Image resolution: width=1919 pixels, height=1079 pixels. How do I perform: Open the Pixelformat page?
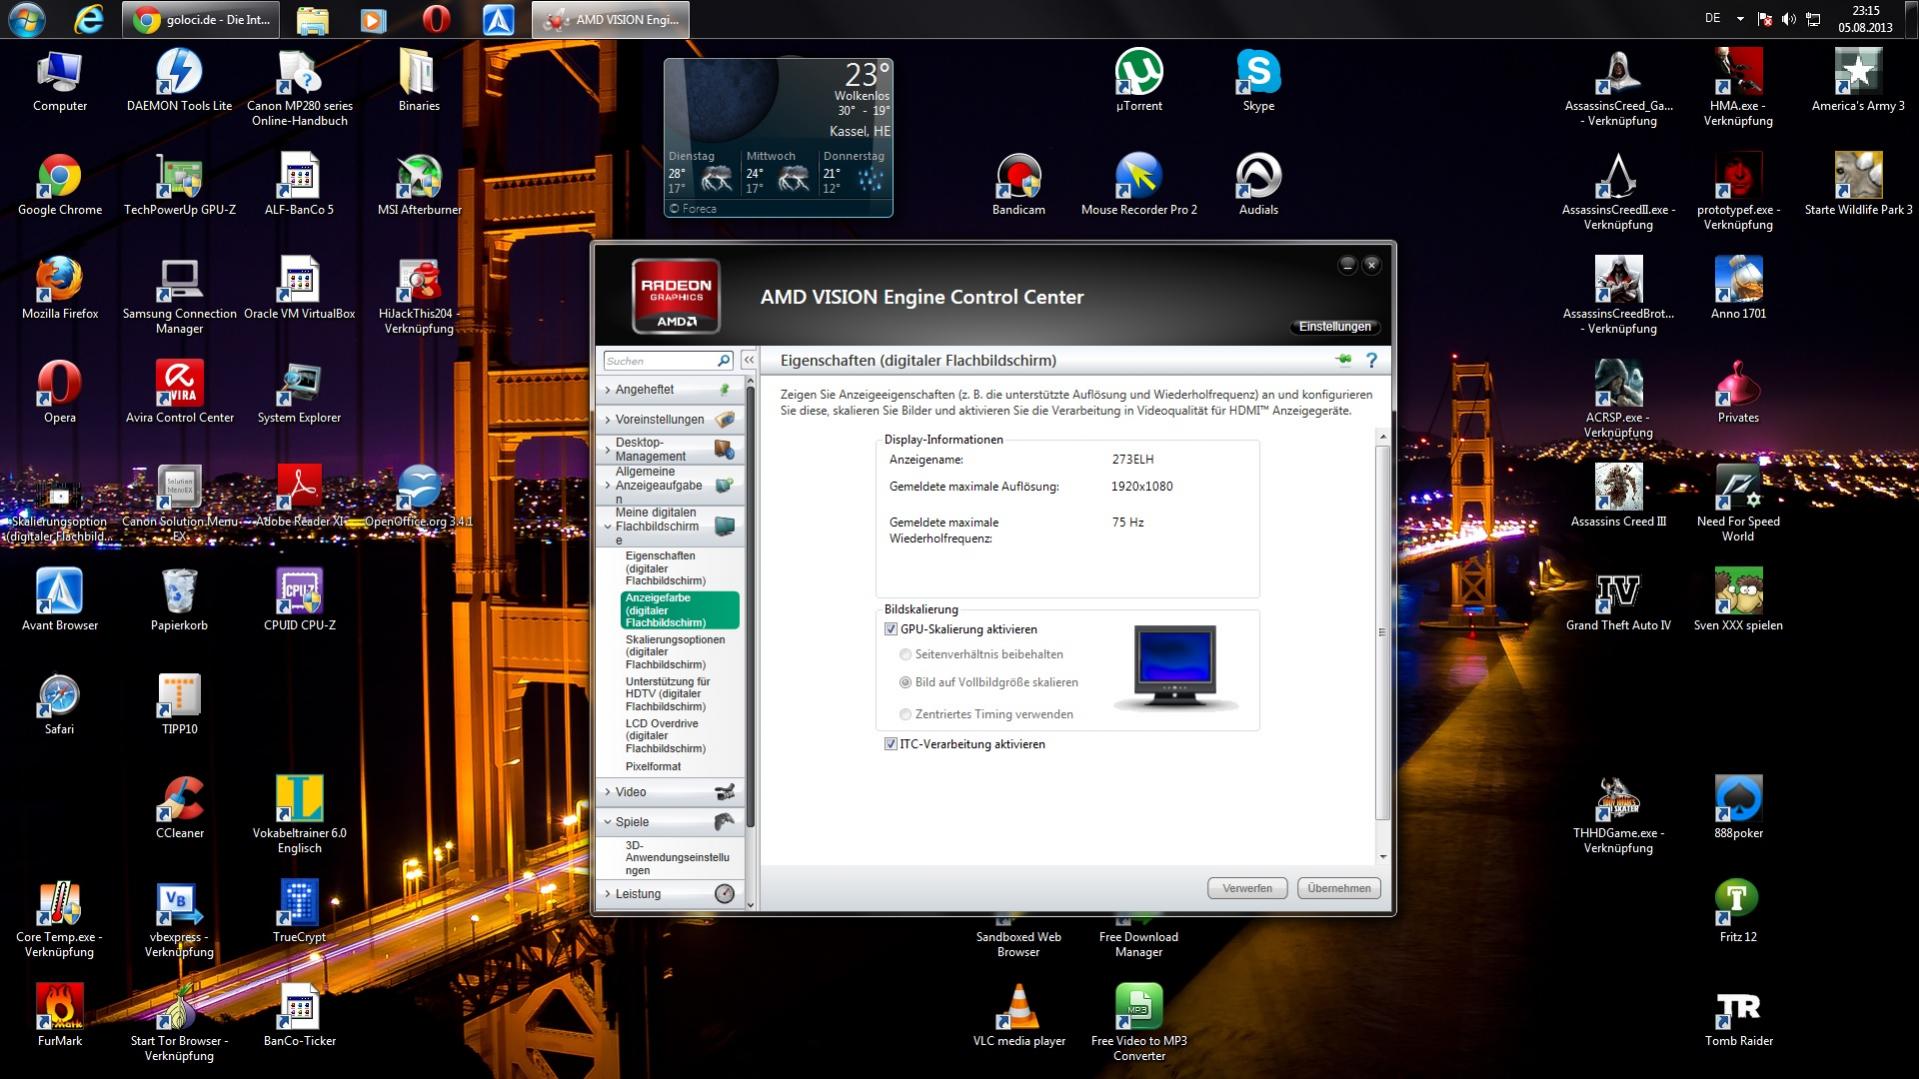pos(654,767)
